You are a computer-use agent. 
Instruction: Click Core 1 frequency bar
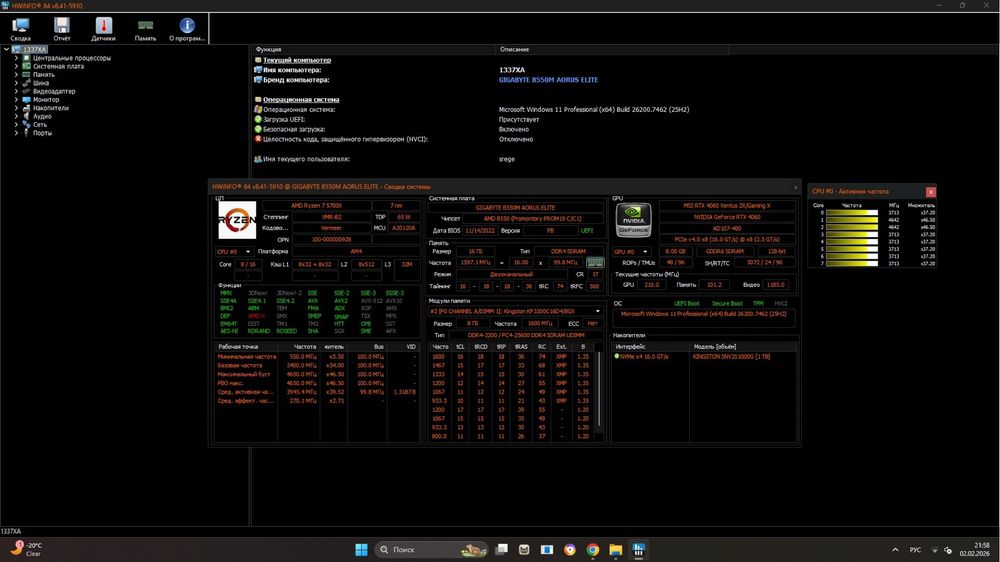(x=851, y=219)
